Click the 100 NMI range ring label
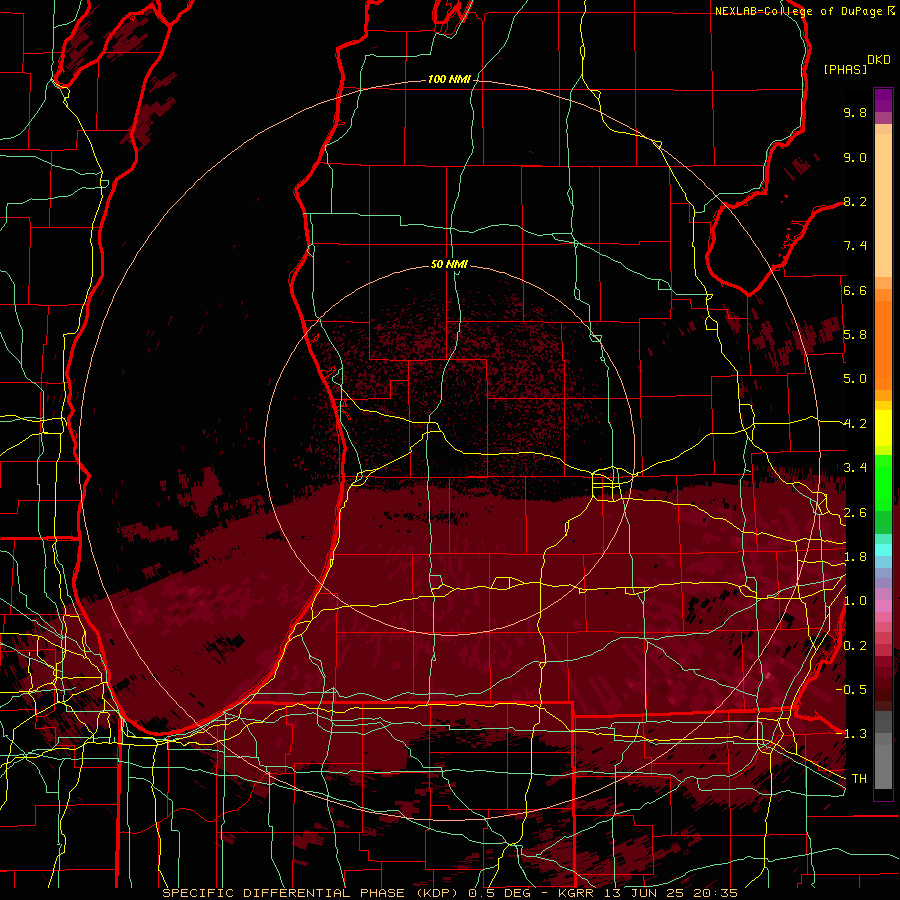 pyautogui.click(x=449, y=79)
